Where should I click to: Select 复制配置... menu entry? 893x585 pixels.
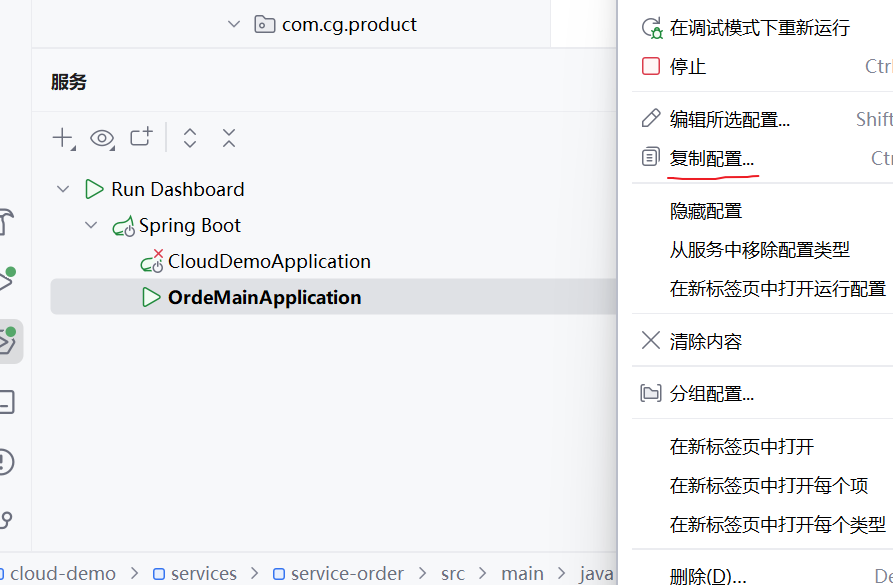click(711, 158)
